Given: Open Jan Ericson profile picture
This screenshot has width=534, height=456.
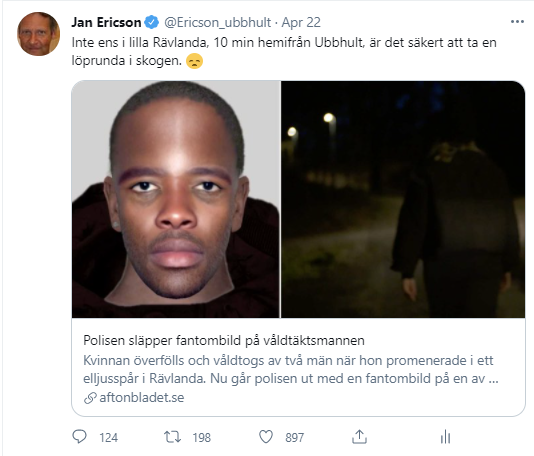Looking at the screenshot, I should click(x=38, y=34).
